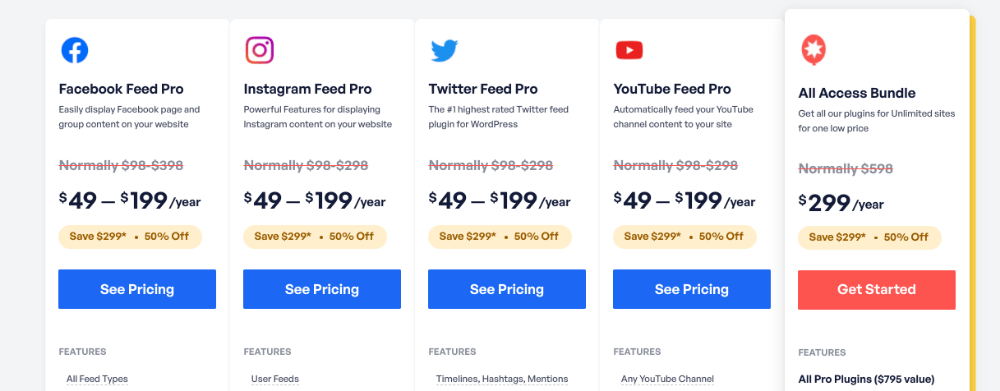Click the Facebook Feed Pro heading
The width and height of the screenshot is (1000, 391).
[x=121, y=89]
